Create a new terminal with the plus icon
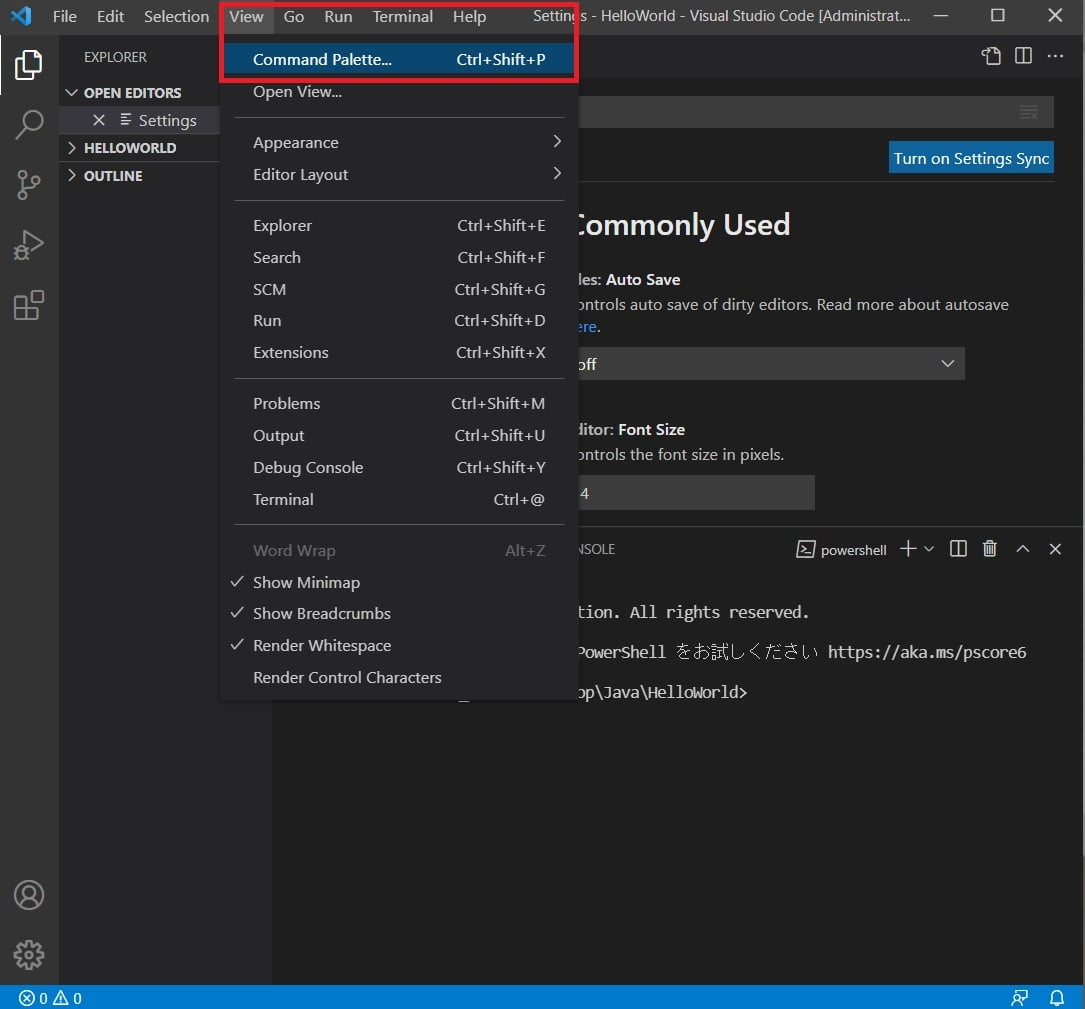 coord(906,548)
